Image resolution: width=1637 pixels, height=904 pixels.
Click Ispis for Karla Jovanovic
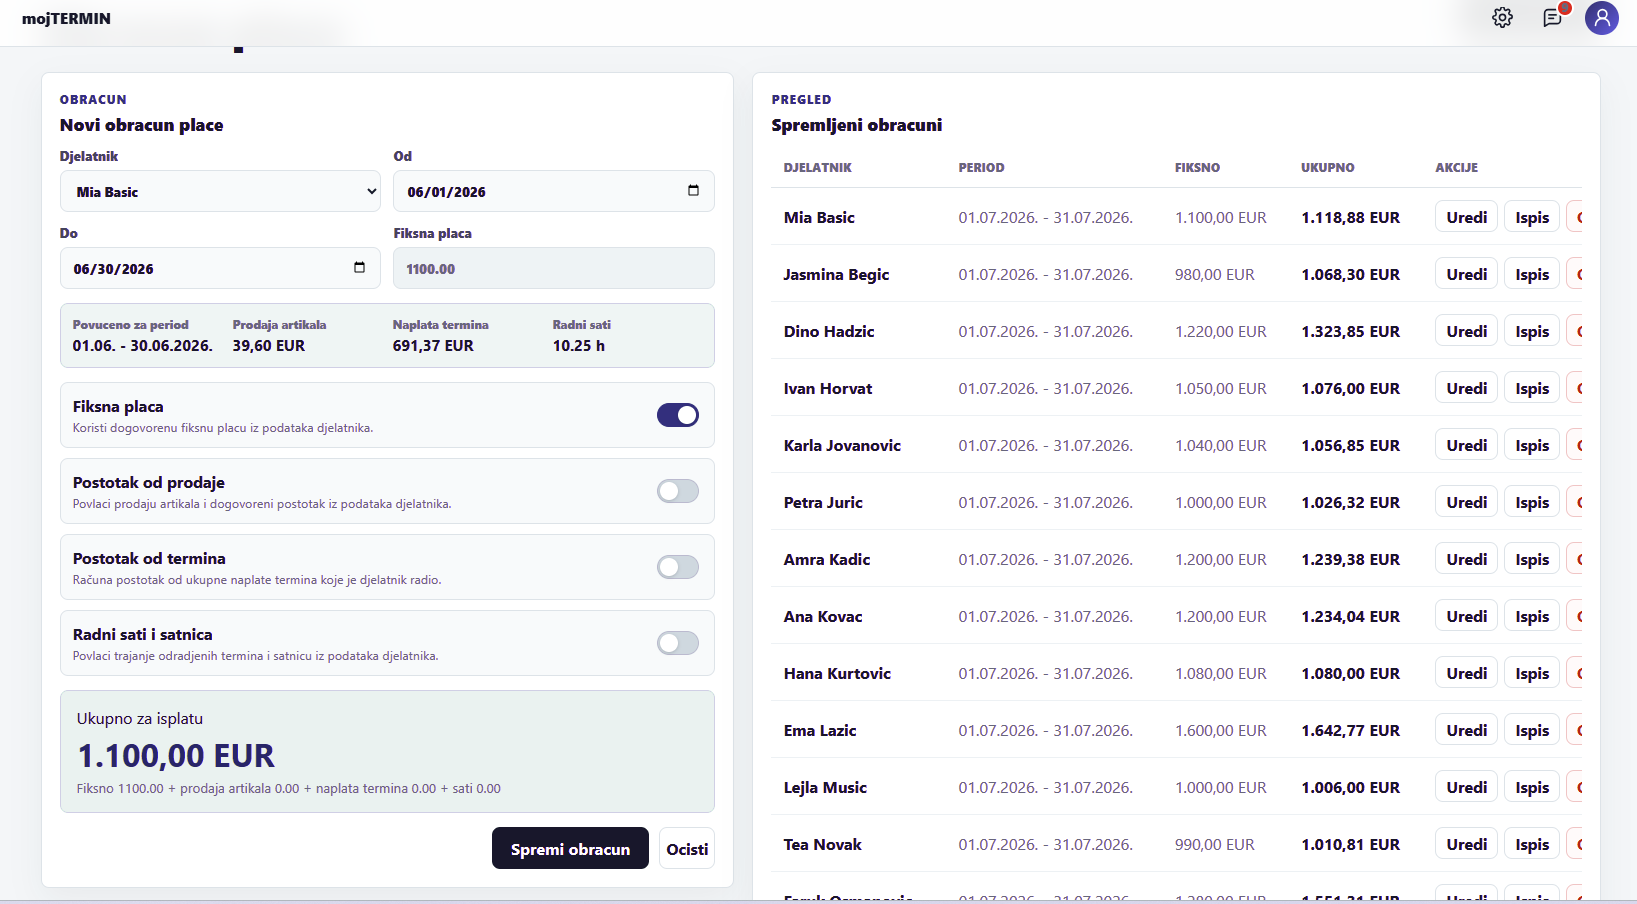click(1532, 445)
